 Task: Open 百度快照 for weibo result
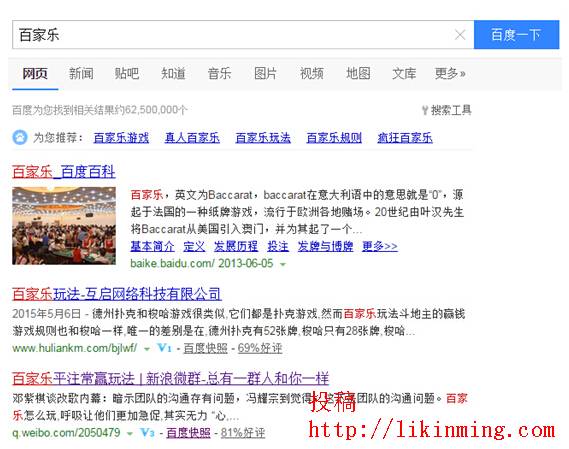188,432
